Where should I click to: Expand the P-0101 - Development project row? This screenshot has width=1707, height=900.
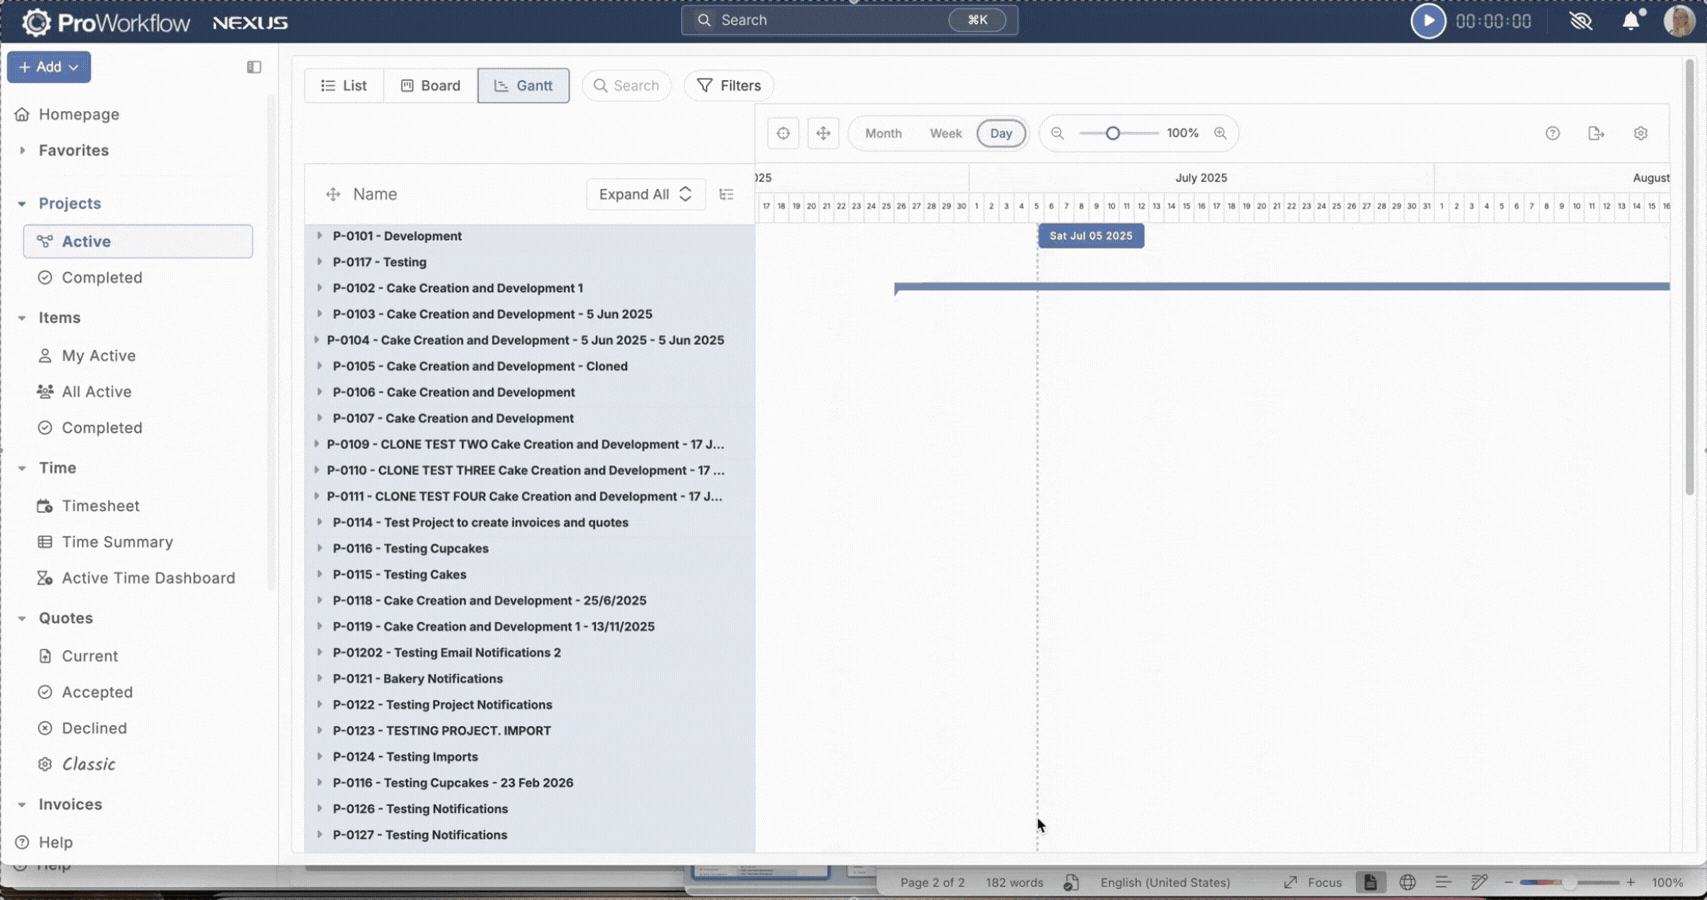pos(320,236)
